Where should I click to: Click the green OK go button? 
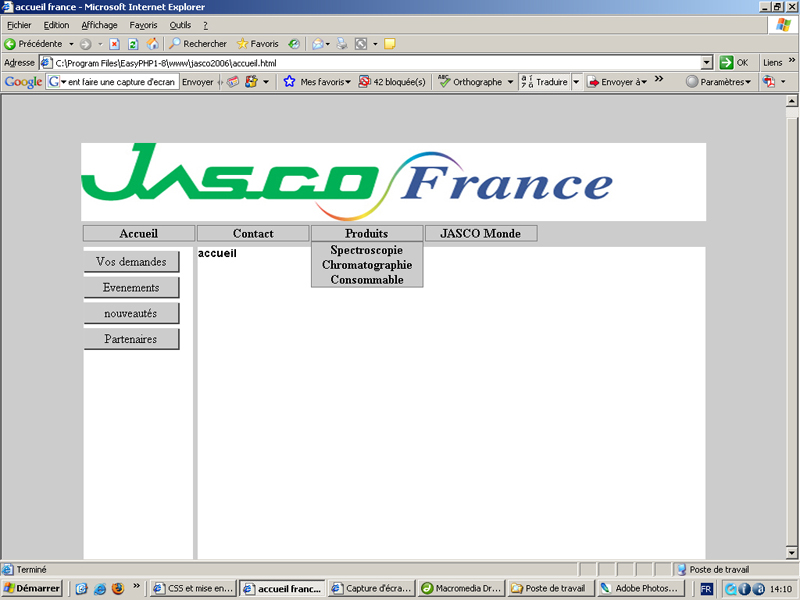click(734, 63)
